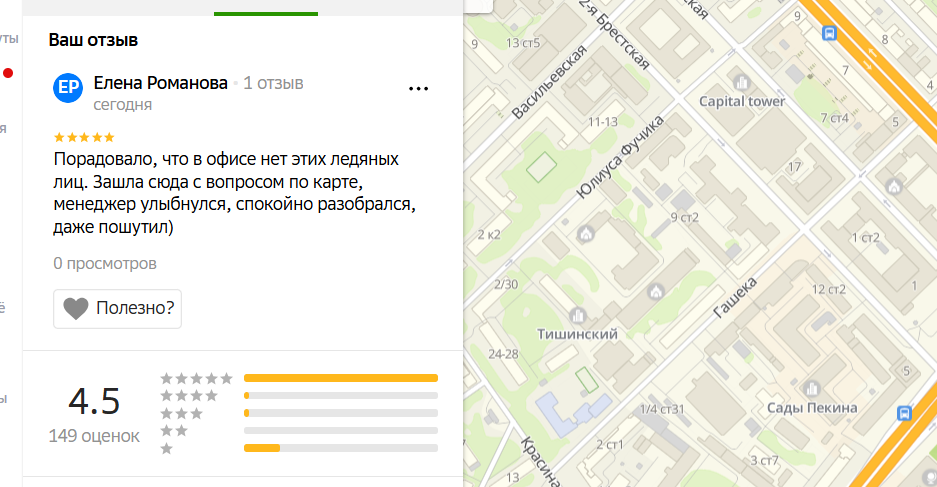Click the "149 оценок" count
The height and width of the screenshot is (487, 937).
[x=94, y=436]
